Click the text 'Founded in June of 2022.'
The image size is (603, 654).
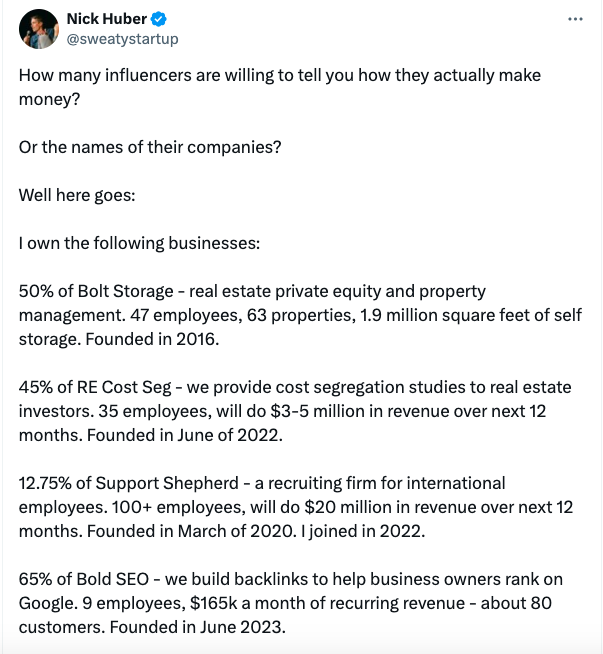184,435
